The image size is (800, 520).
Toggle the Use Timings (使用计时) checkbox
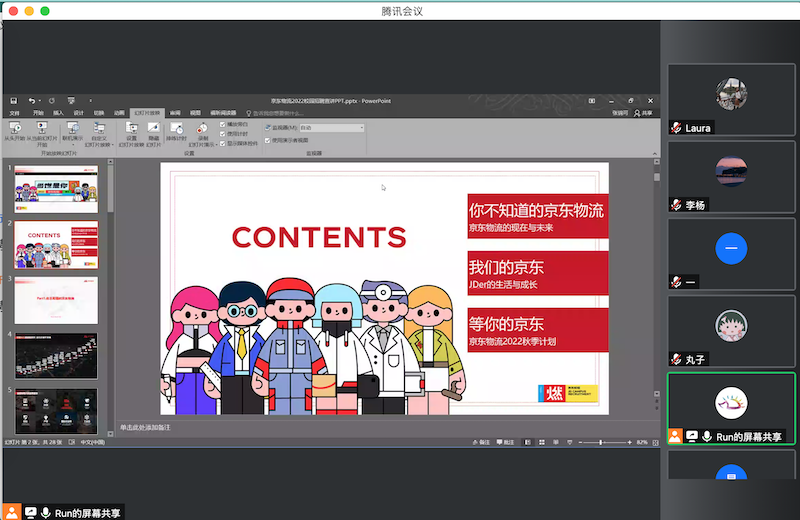[x=222, y=133]
